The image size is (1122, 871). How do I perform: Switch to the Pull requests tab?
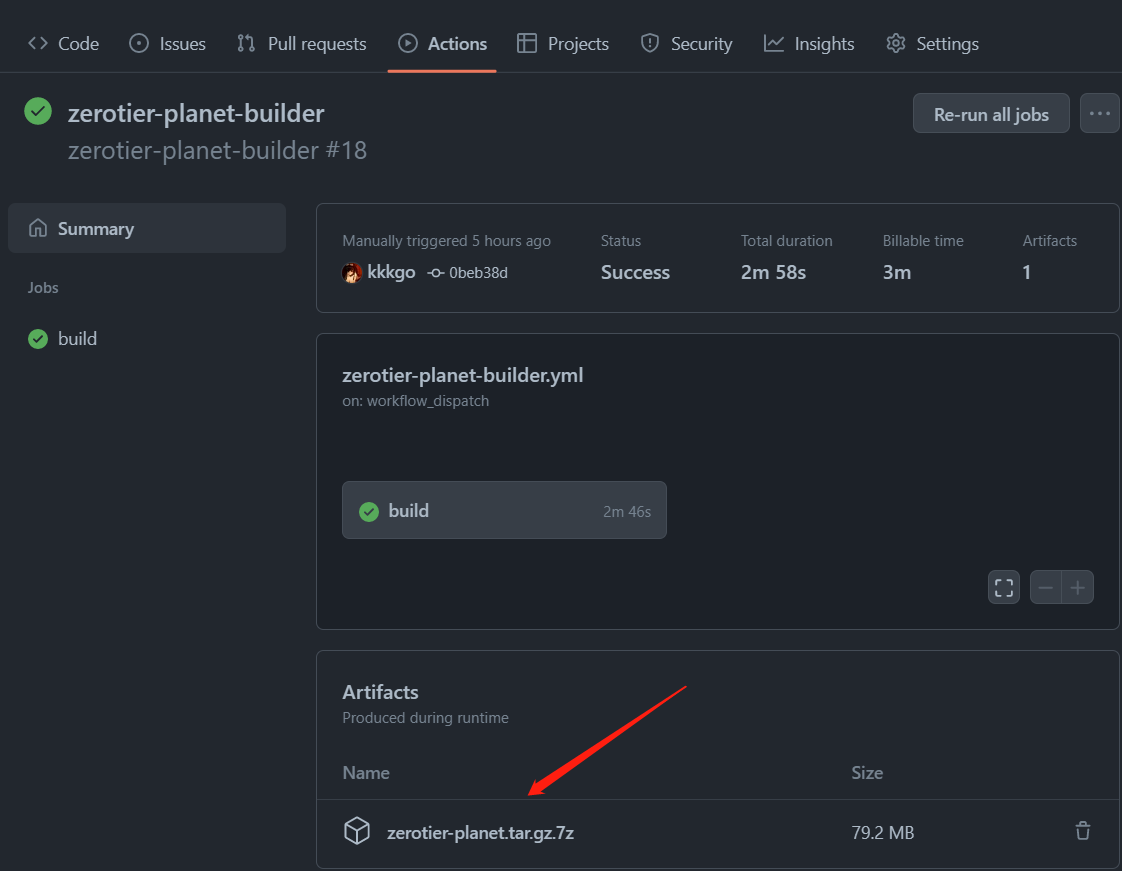tap(315, 43)
